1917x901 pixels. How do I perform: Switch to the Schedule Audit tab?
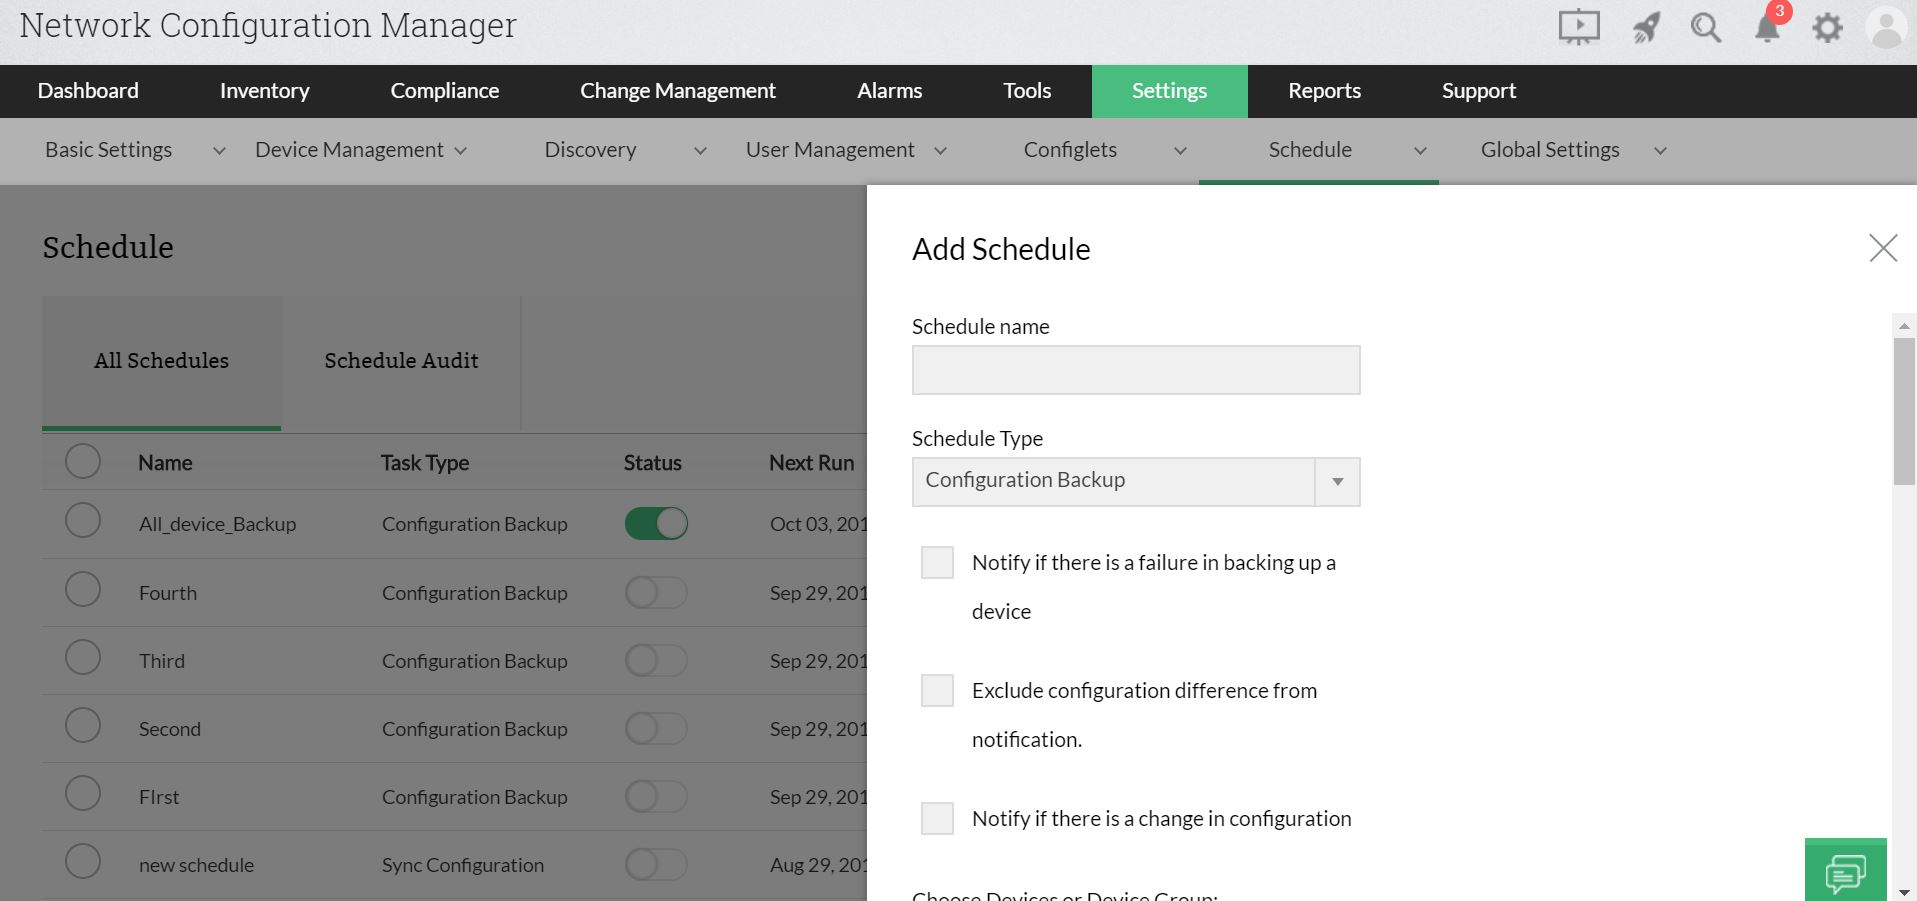point(401,361)
